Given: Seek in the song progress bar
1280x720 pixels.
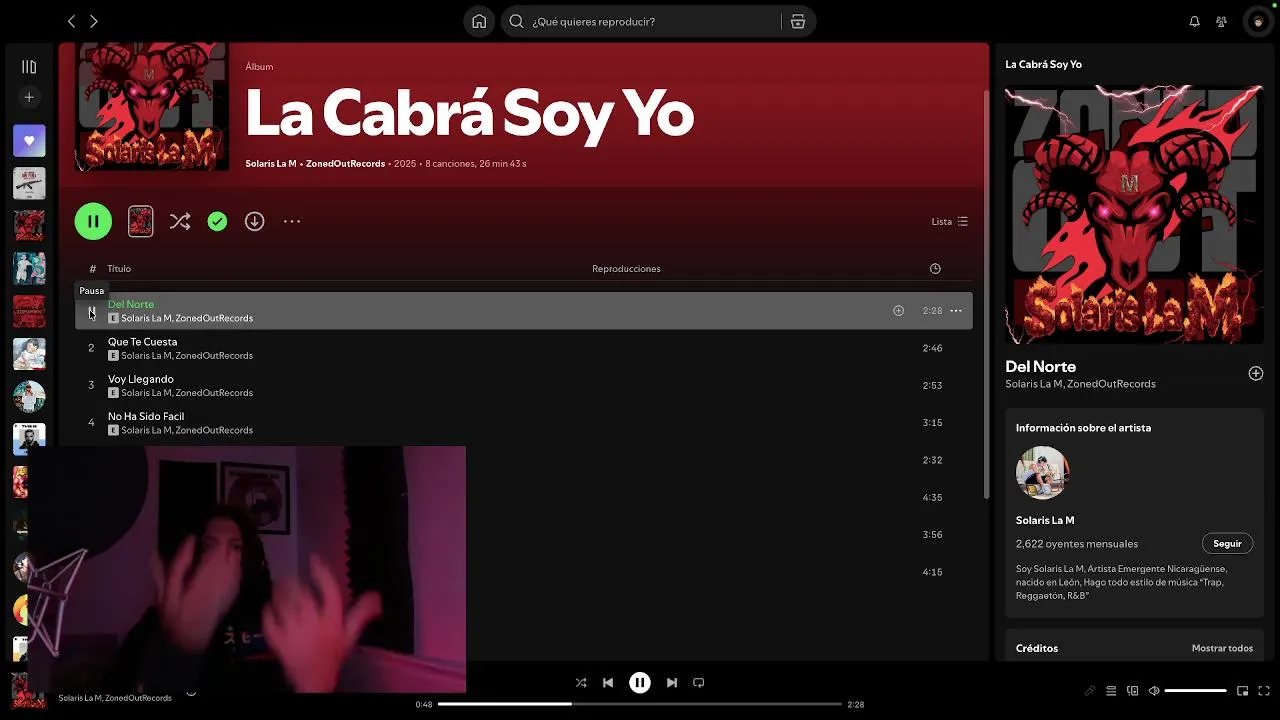Looking at the screenshot, I should click(640, 704).
